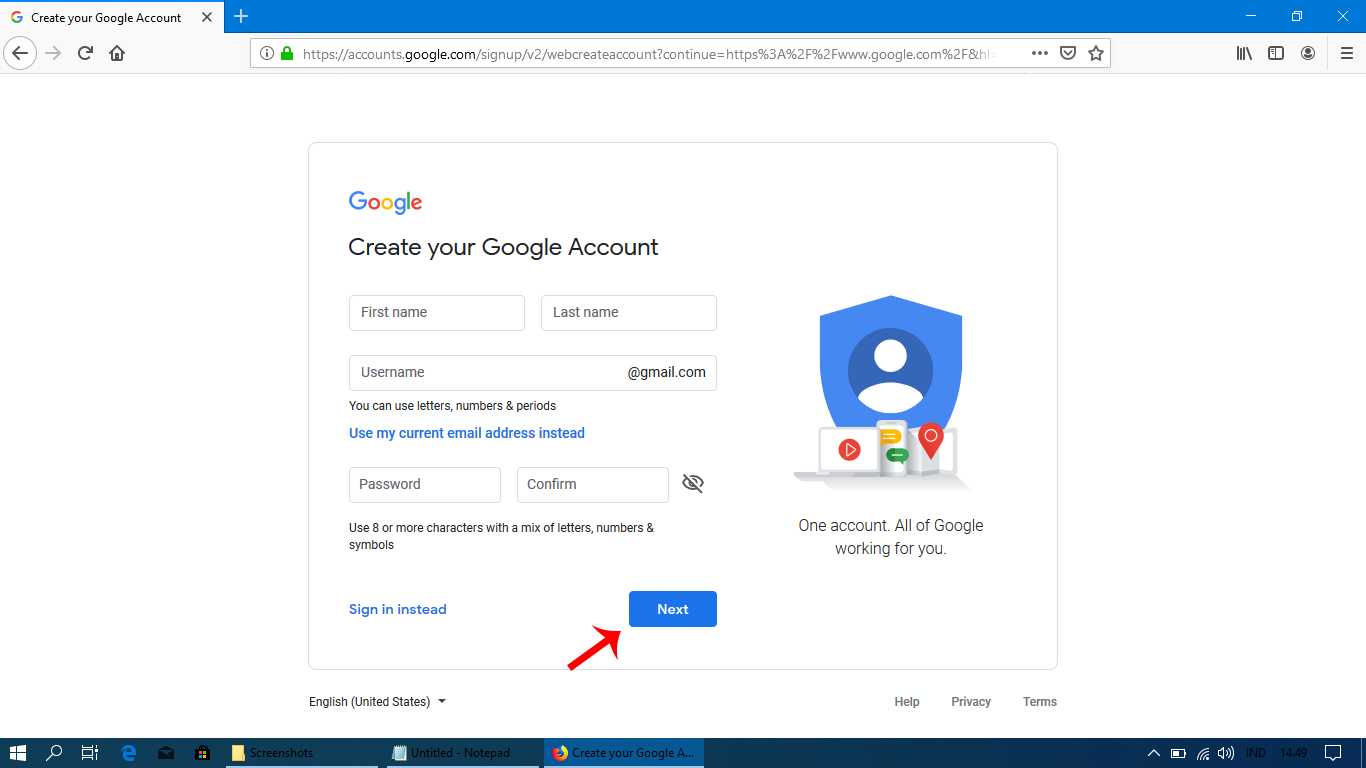The height and width of the screenshot is (768, 1366).
Task: Click the Firefox taskbar window button
Action: [623, 753]
